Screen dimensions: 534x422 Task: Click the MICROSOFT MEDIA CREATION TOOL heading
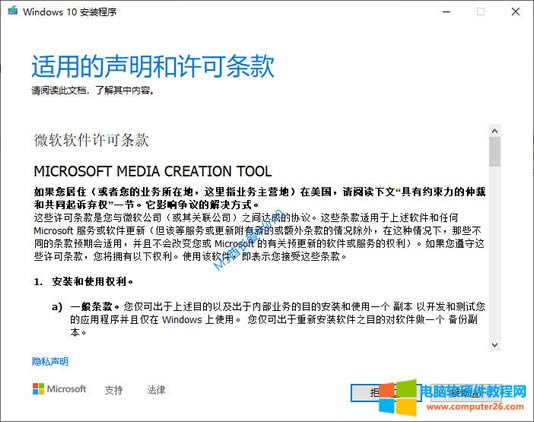153,171
